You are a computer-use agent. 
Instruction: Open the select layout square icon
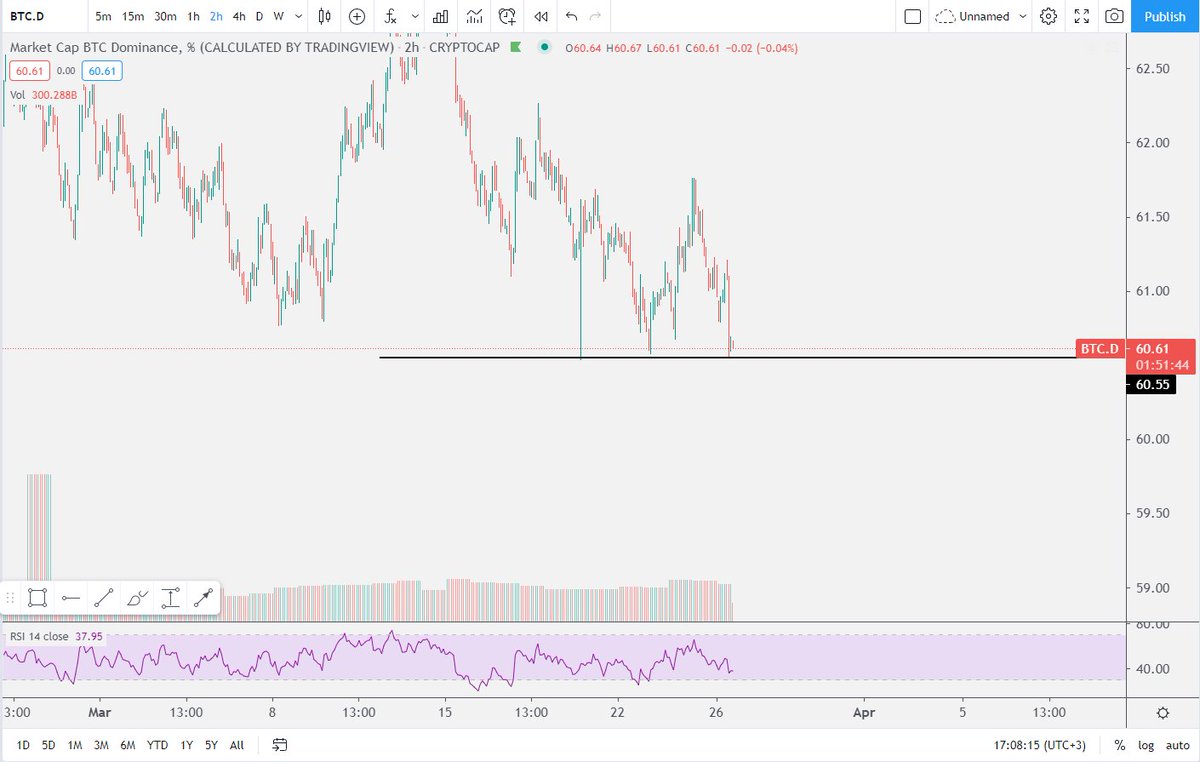912,16
